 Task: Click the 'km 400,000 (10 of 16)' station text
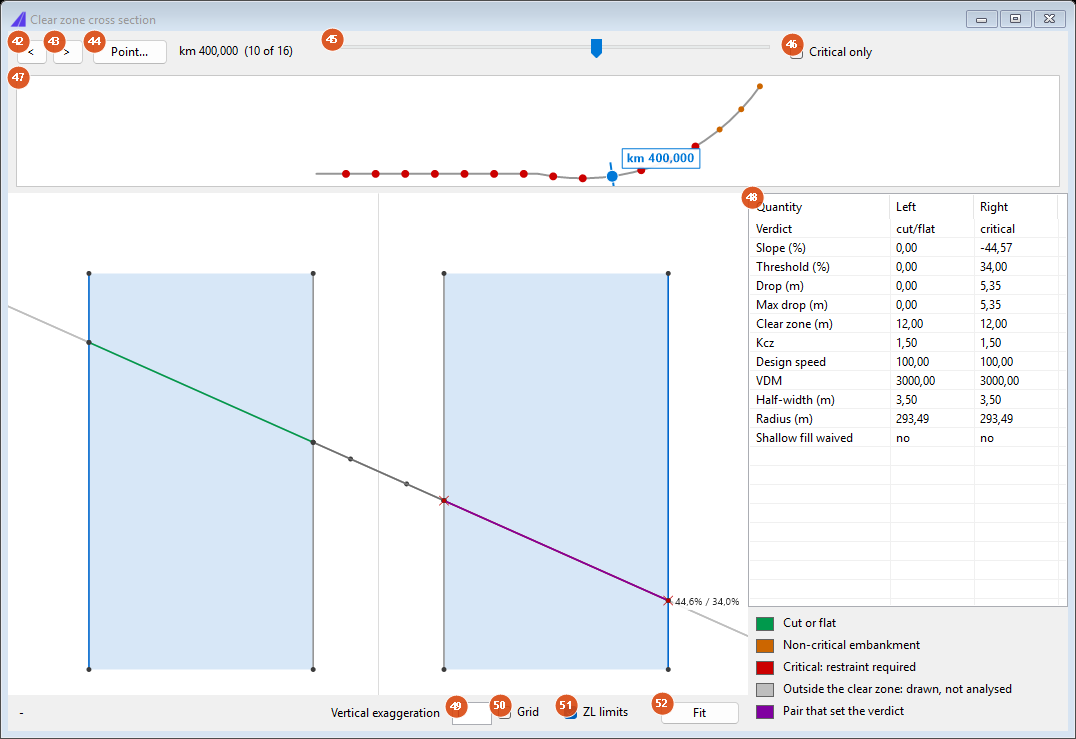coord(236,51)
